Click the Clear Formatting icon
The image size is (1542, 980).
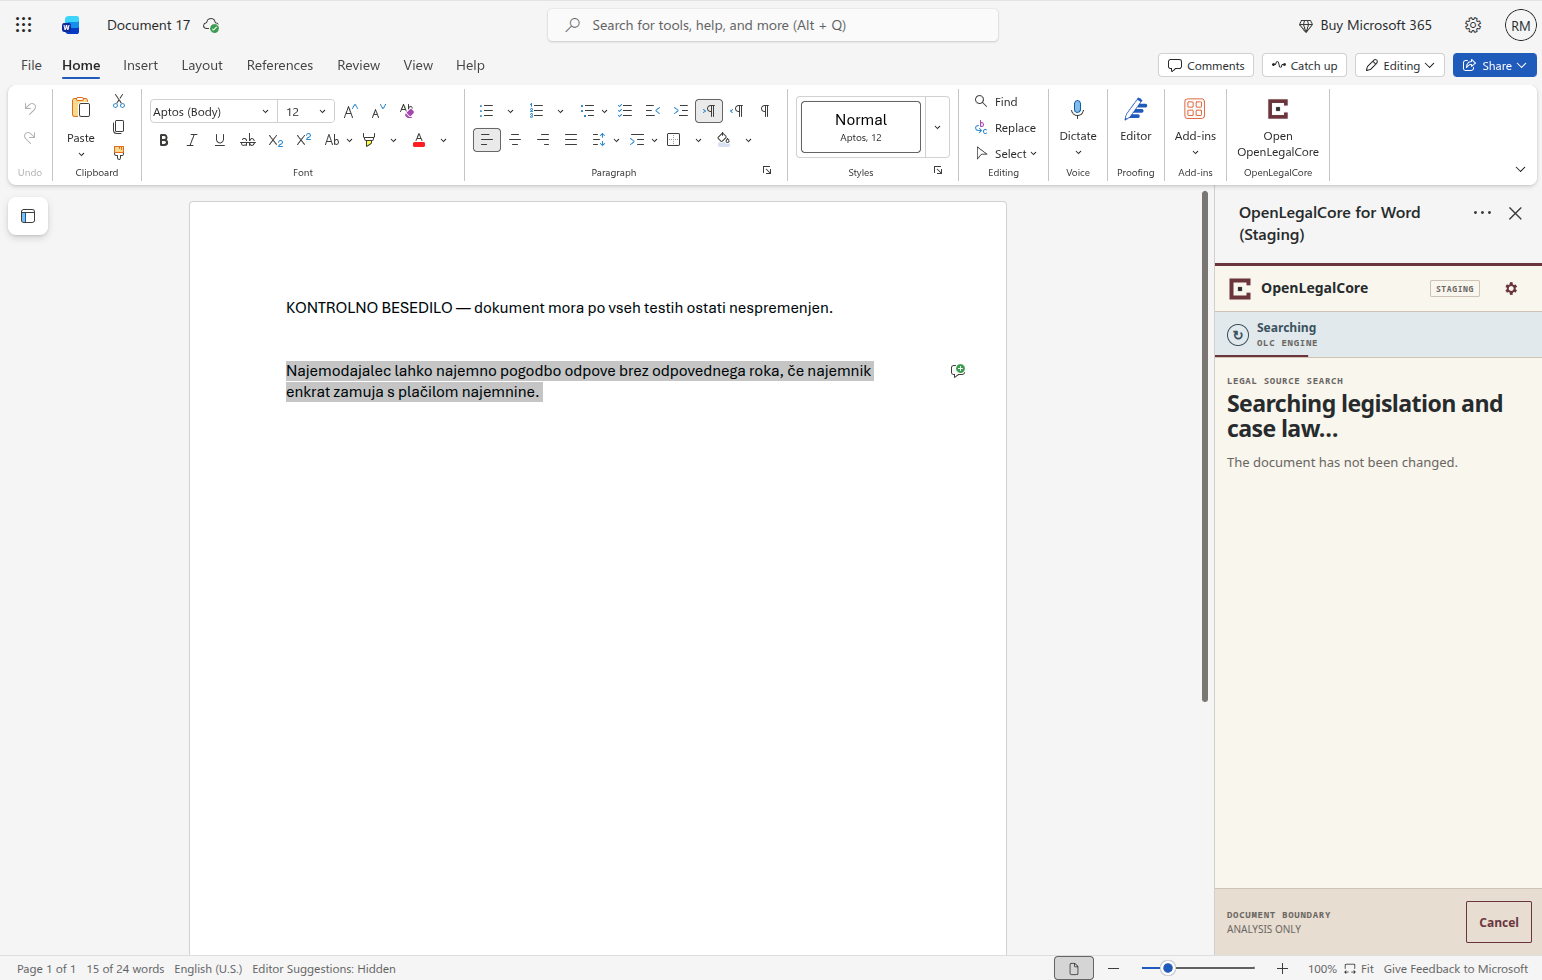tap(406, 111)
